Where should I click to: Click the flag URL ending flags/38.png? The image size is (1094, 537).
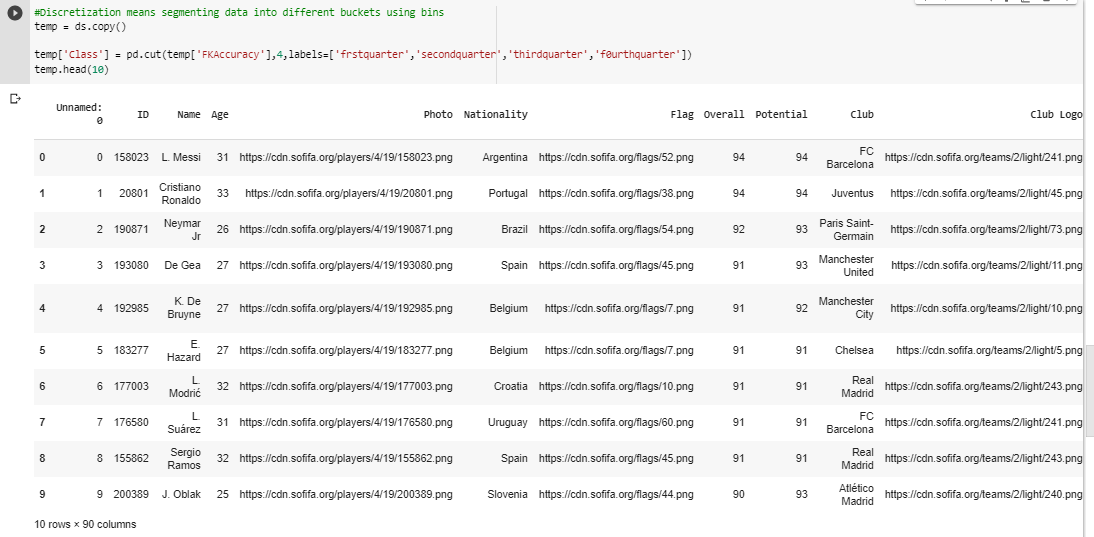pyautogui.click(x=616, y=194)
